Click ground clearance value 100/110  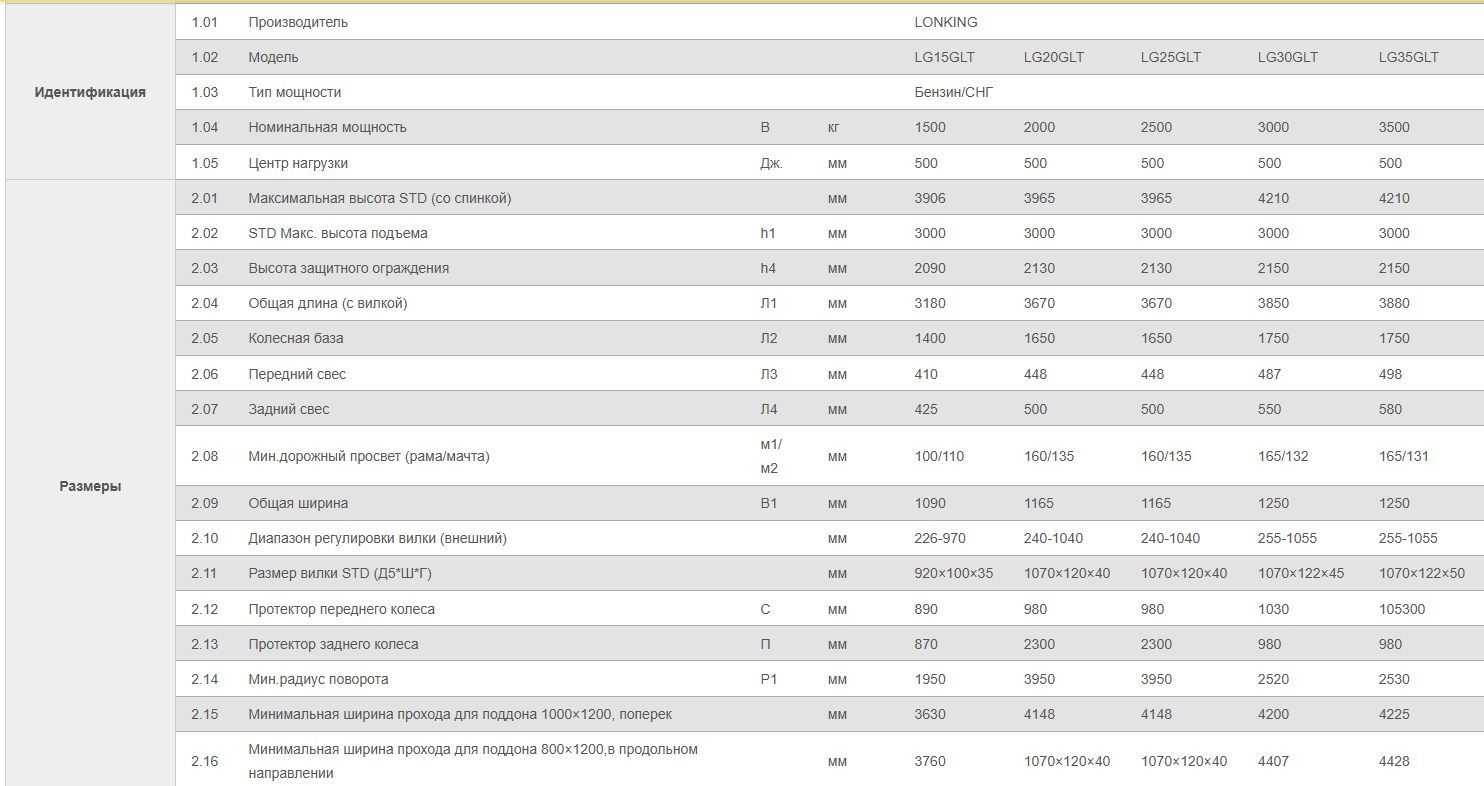coord(939,456)
